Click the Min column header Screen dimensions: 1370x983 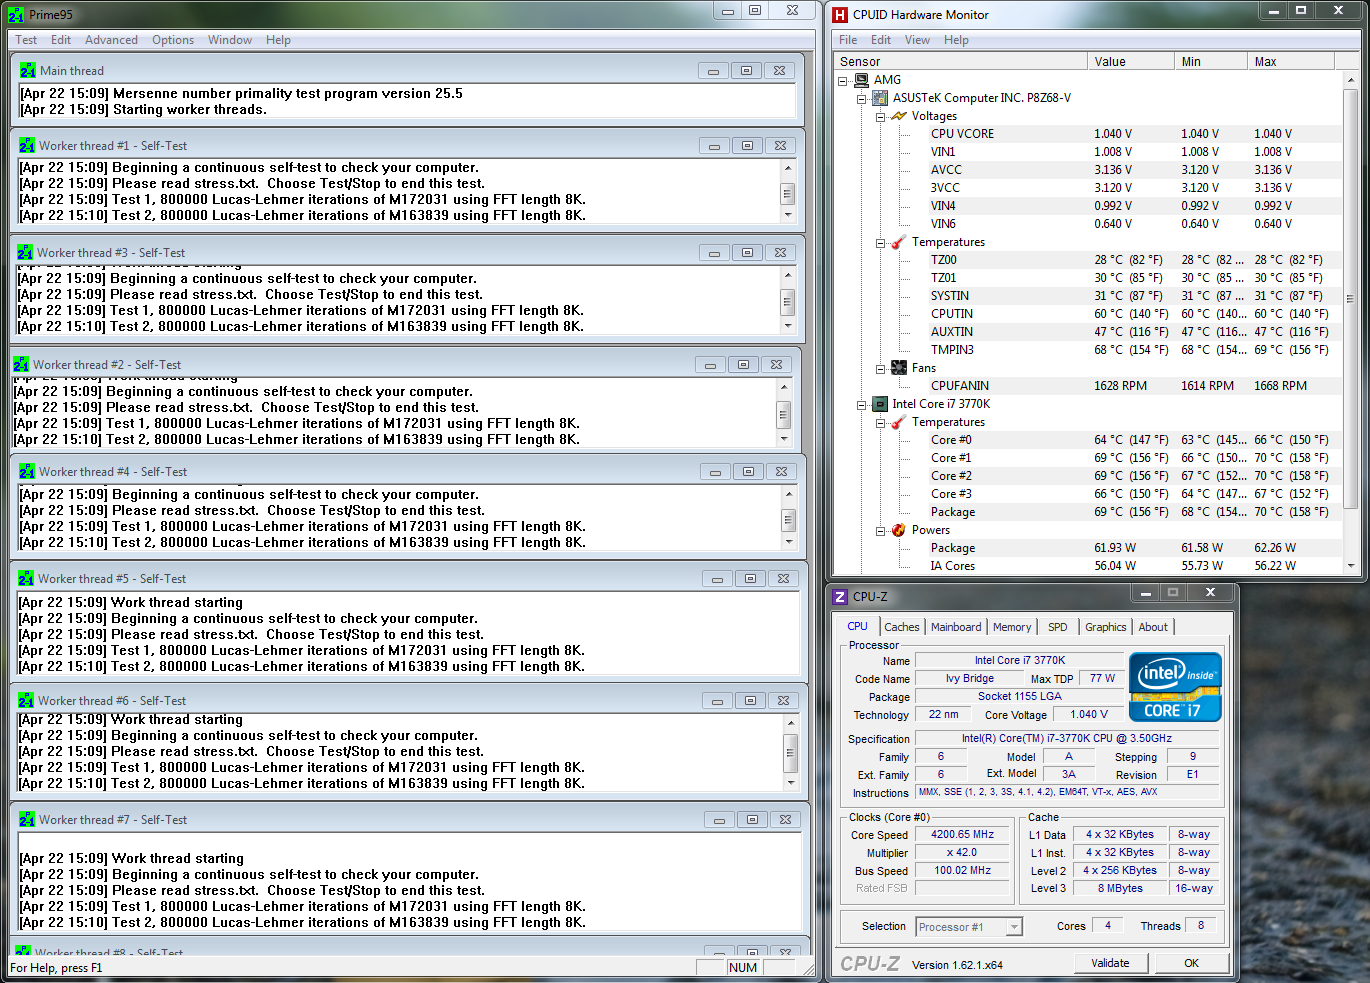click(x=1211, y=61)
